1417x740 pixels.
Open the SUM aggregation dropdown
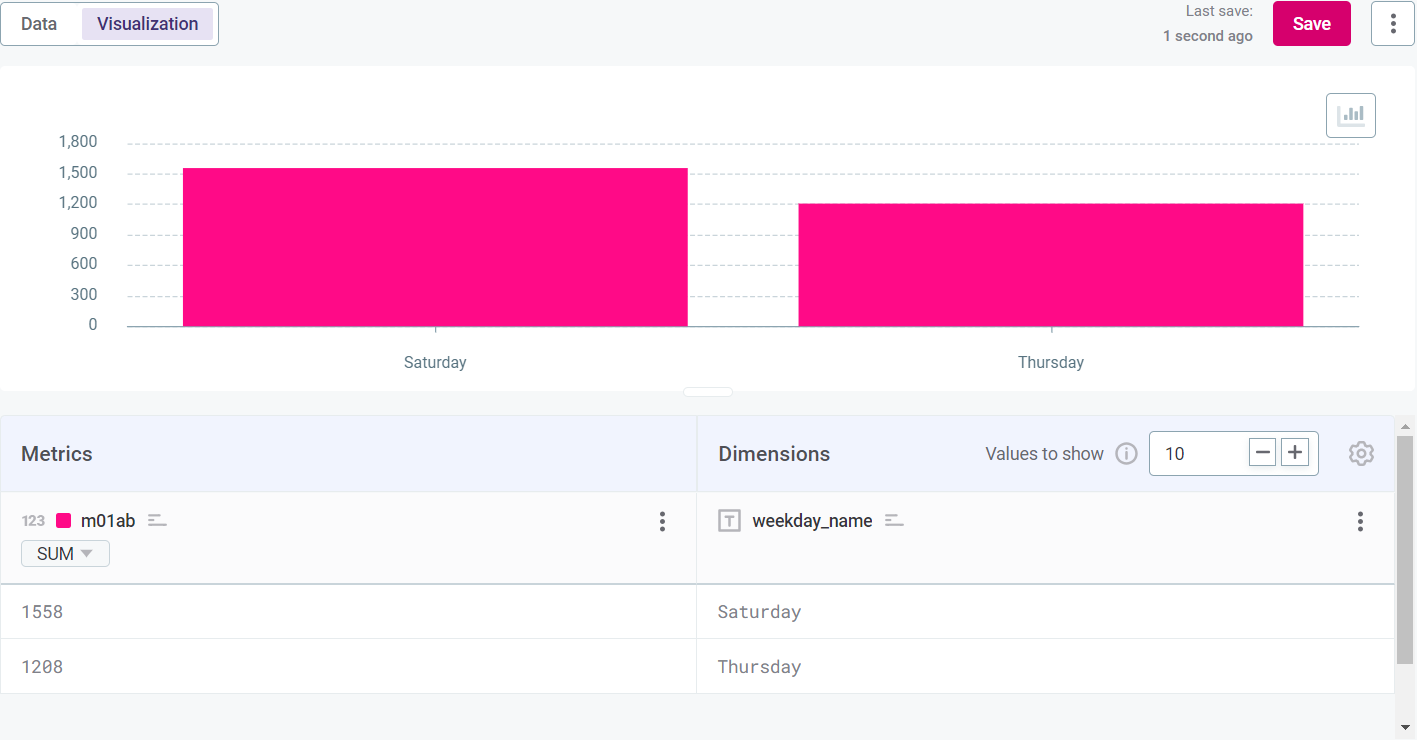coord(65,553)
